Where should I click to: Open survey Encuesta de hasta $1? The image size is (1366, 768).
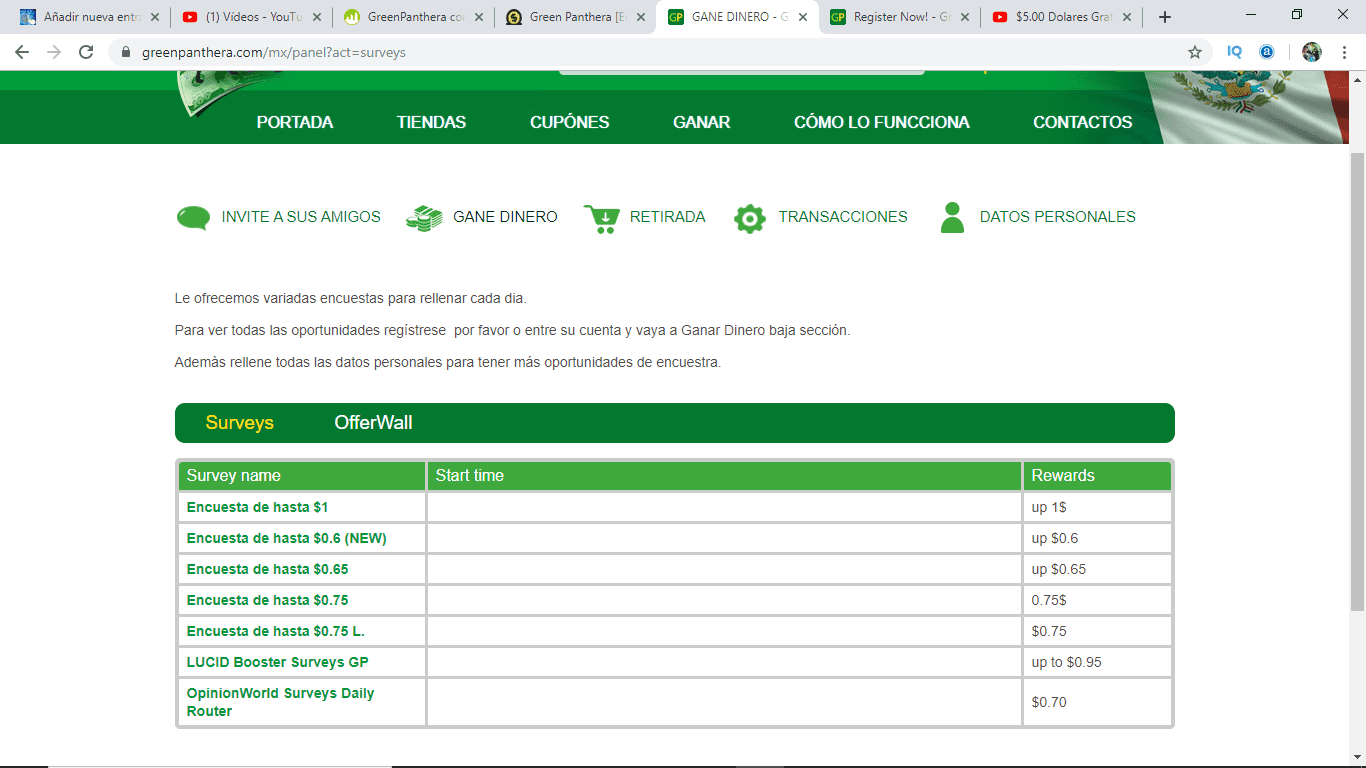coord(257,507)
